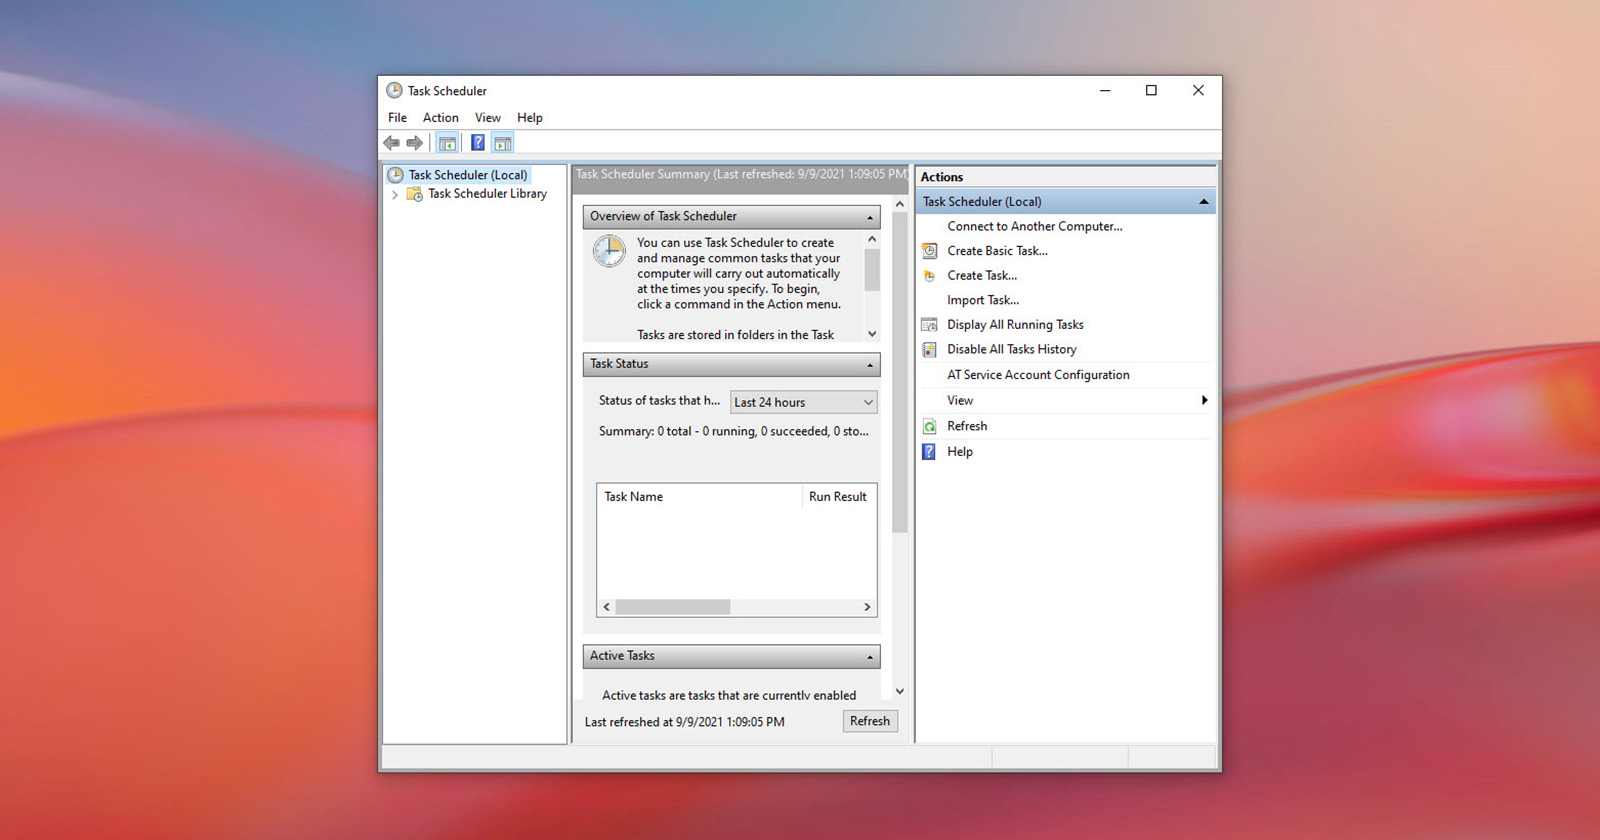
Task: Select Task Scheduler (Local) tree node
Action: 467,175
